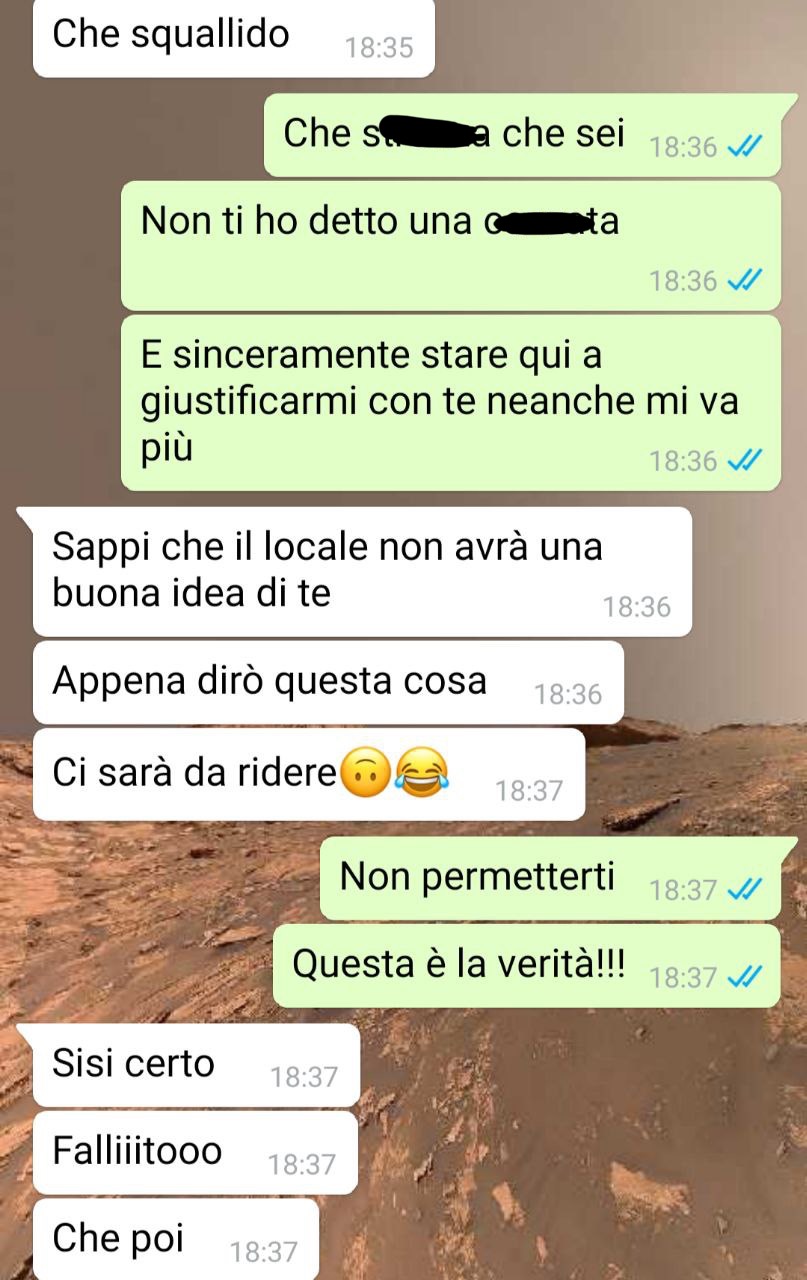Click the crying-laughing emoji
807x1280 pixels.
click(x=423, y=773)
